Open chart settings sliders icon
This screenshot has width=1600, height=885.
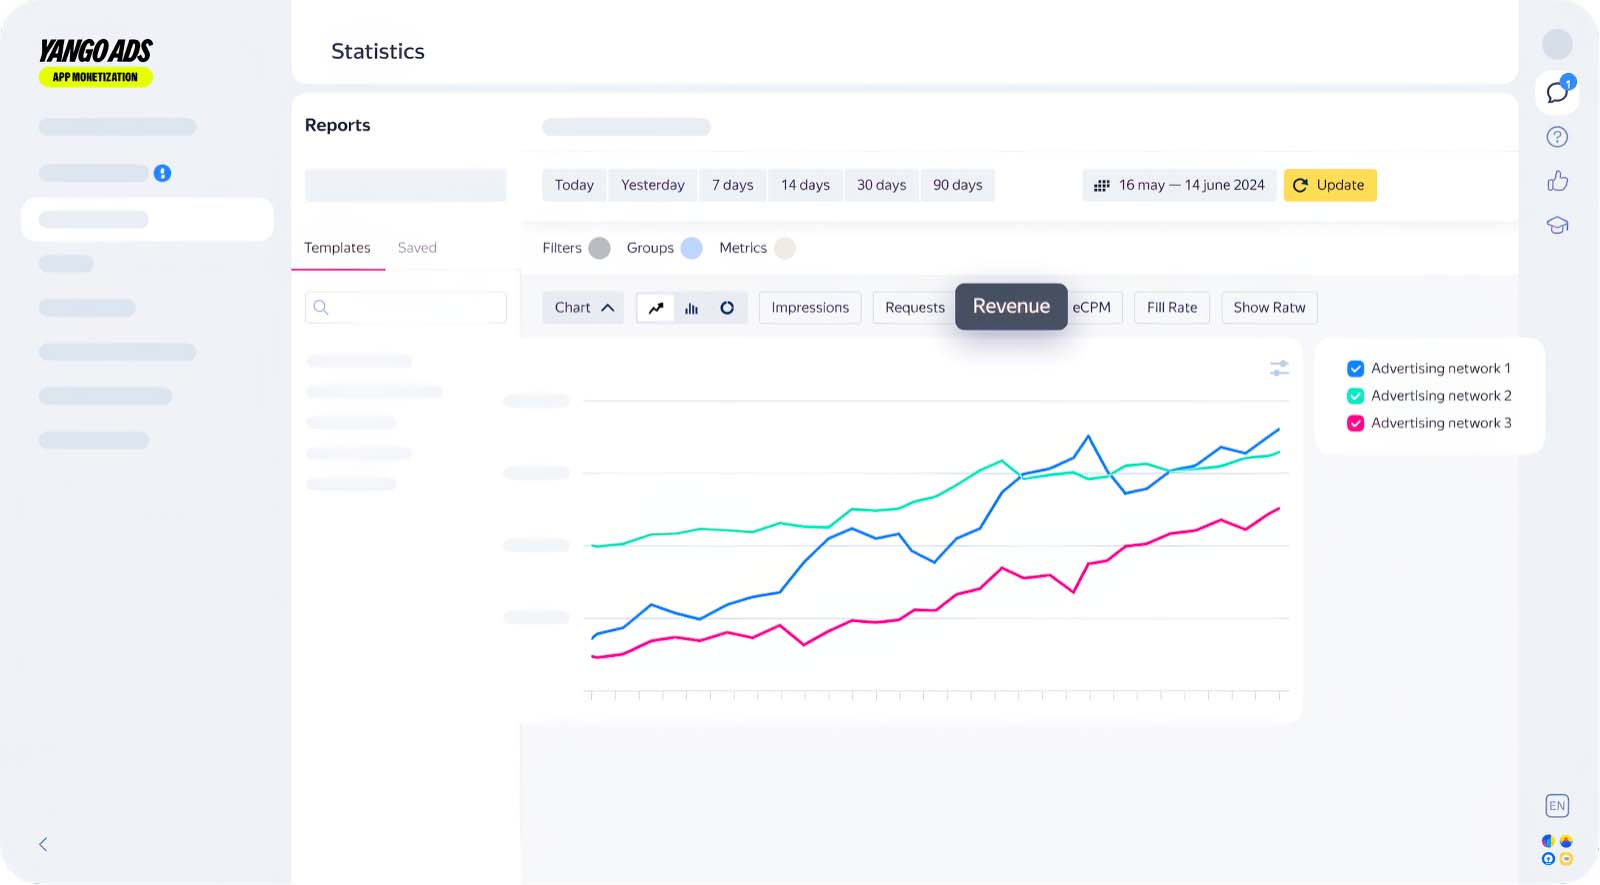coord(1279,368)
